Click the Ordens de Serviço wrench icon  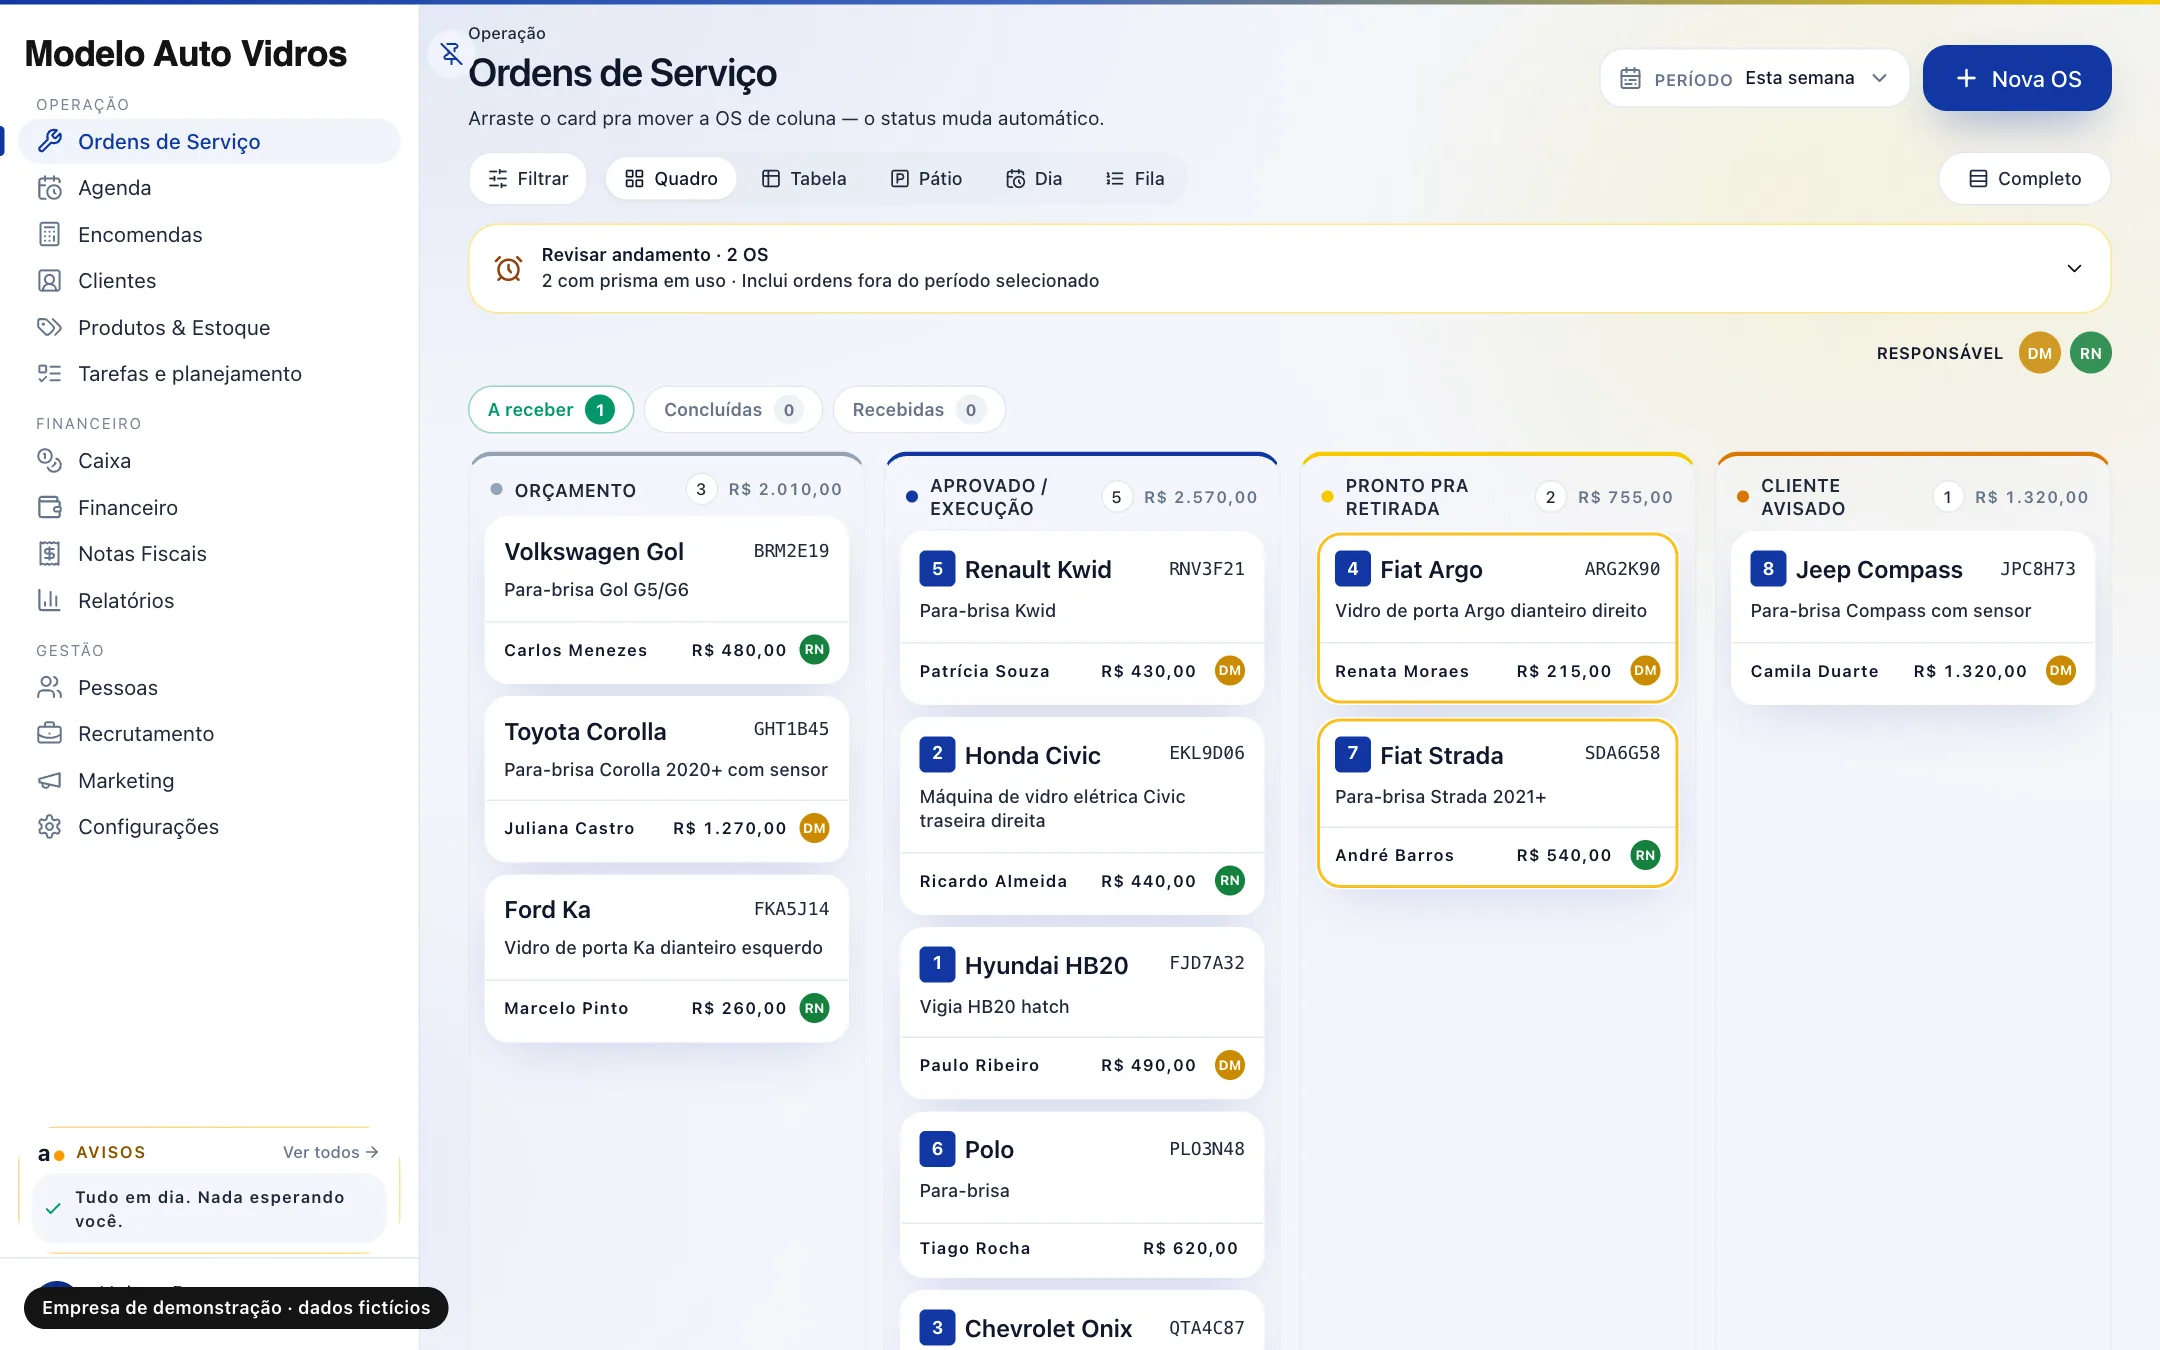pos(49,141)
